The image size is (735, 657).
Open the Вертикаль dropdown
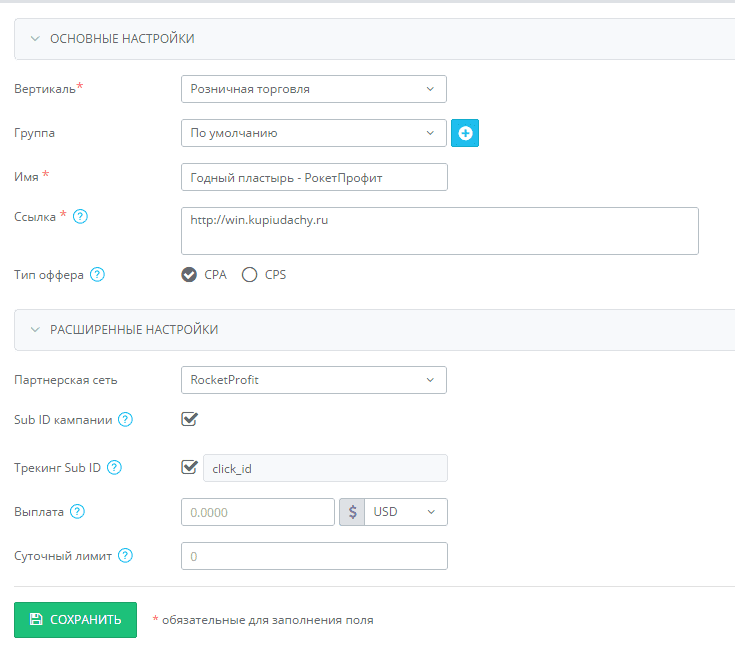[314, 89]
